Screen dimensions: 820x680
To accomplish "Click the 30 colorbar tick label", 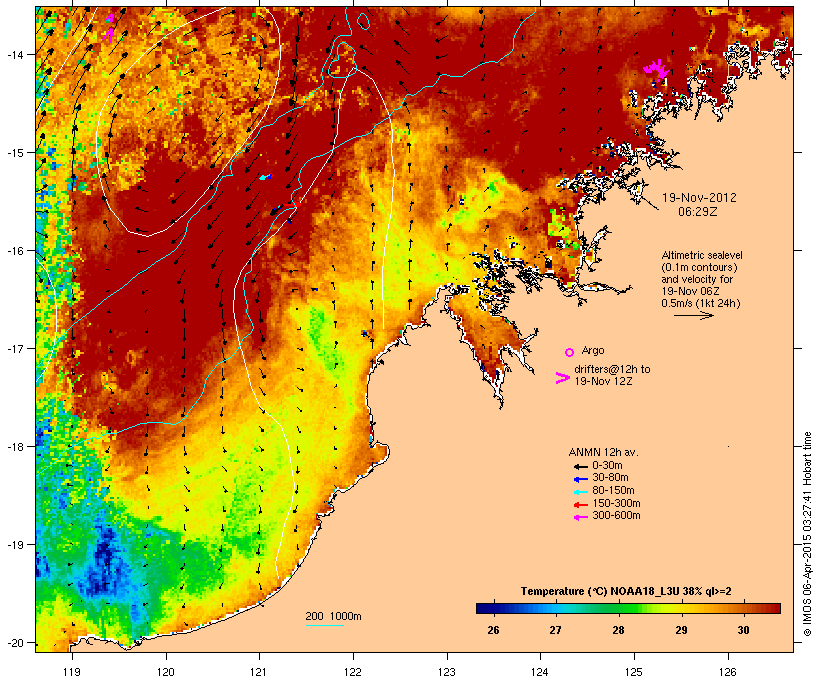I will 743,630.
